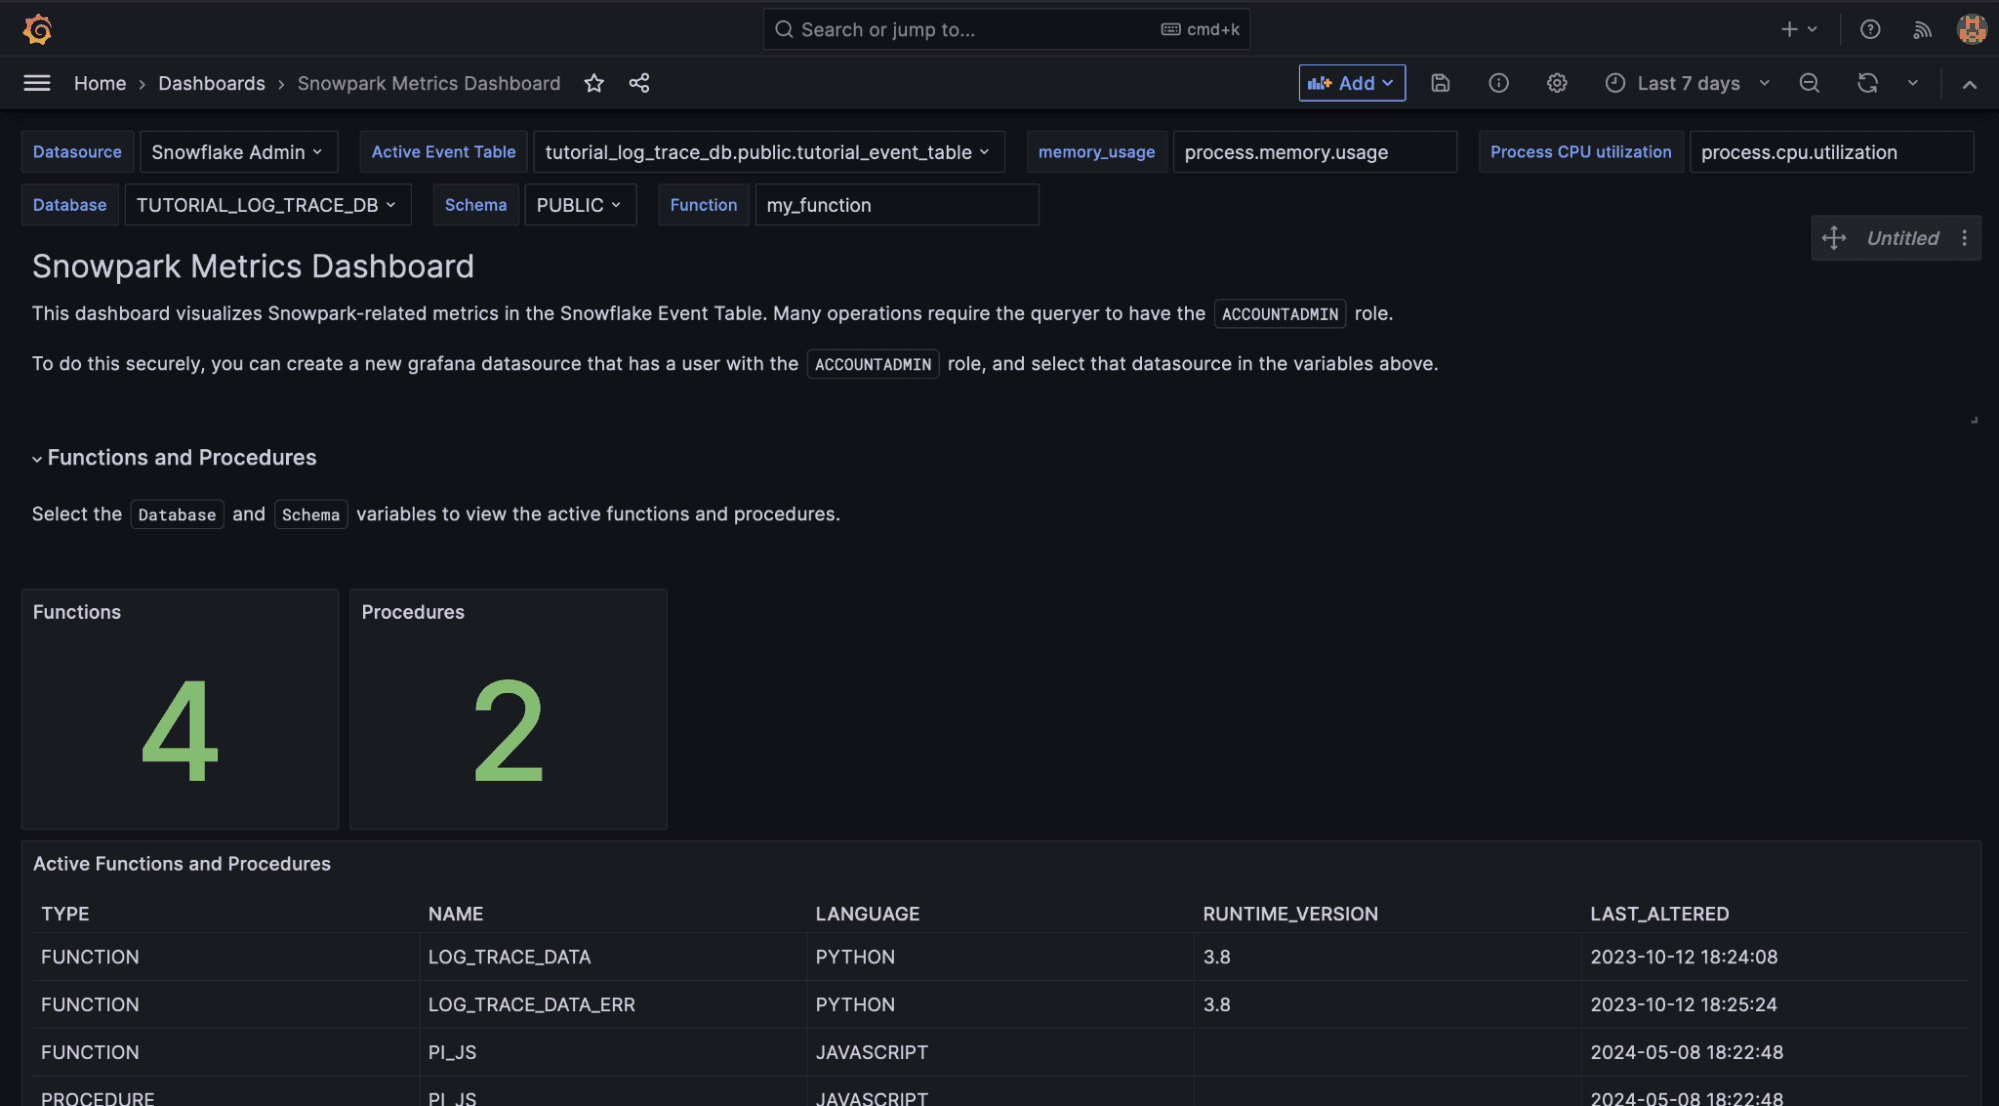Grab the Untitled panel move handle
This screenshot has width=1999, height=1106.
1834,238
